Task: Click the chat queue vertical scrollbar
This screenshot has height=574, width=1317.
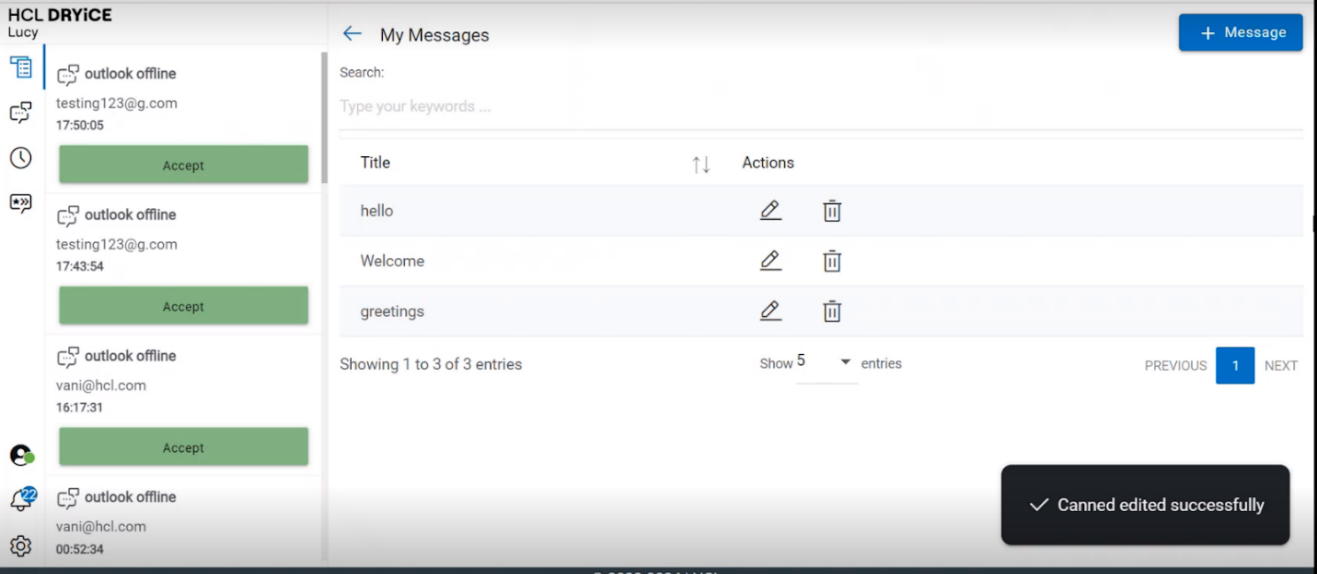Action: click(x=323, y=116)
